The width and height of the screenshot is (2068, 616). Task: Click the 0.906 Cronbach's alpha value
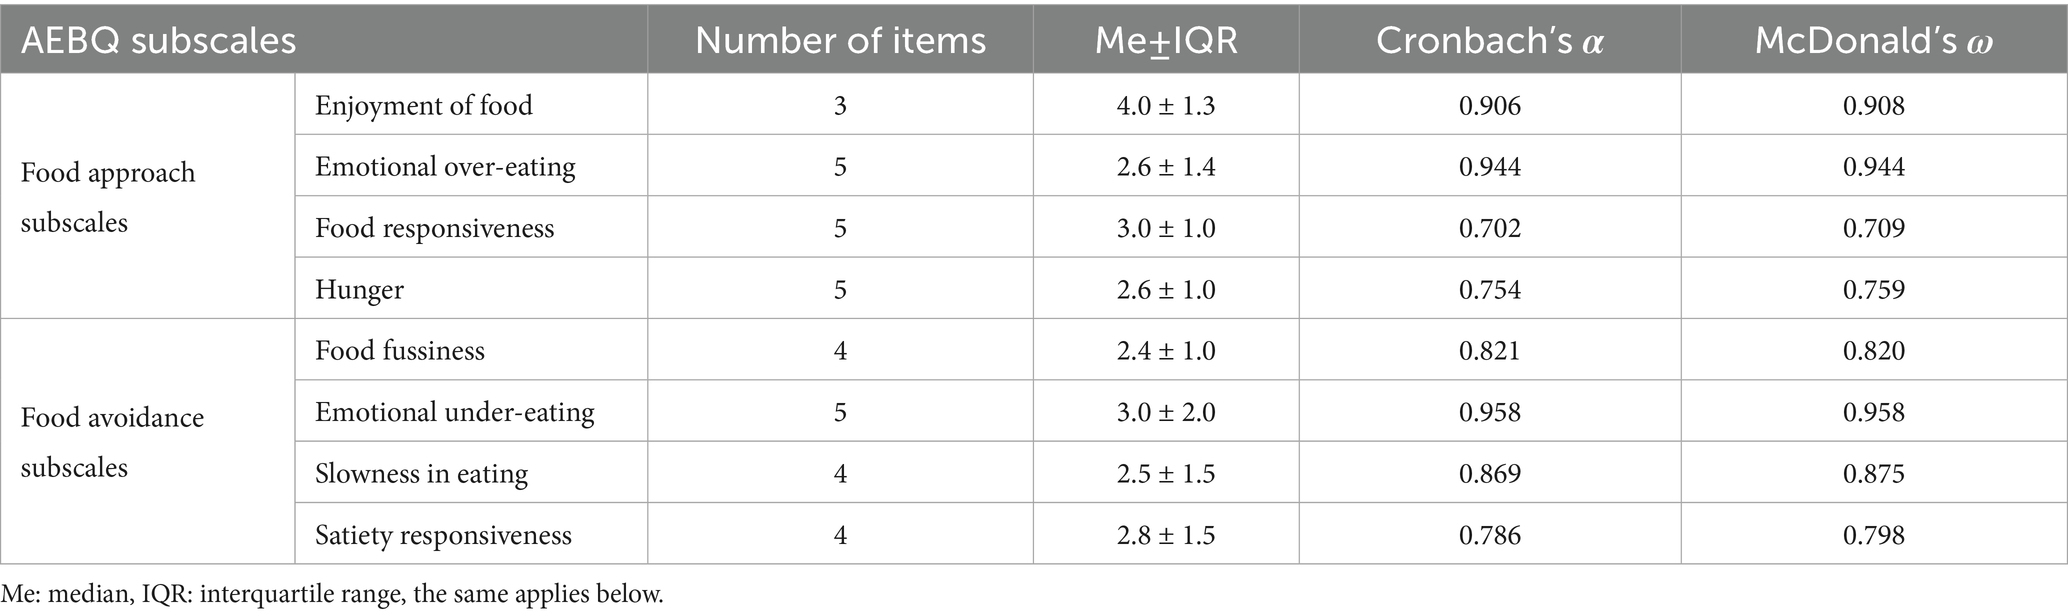1490,105
